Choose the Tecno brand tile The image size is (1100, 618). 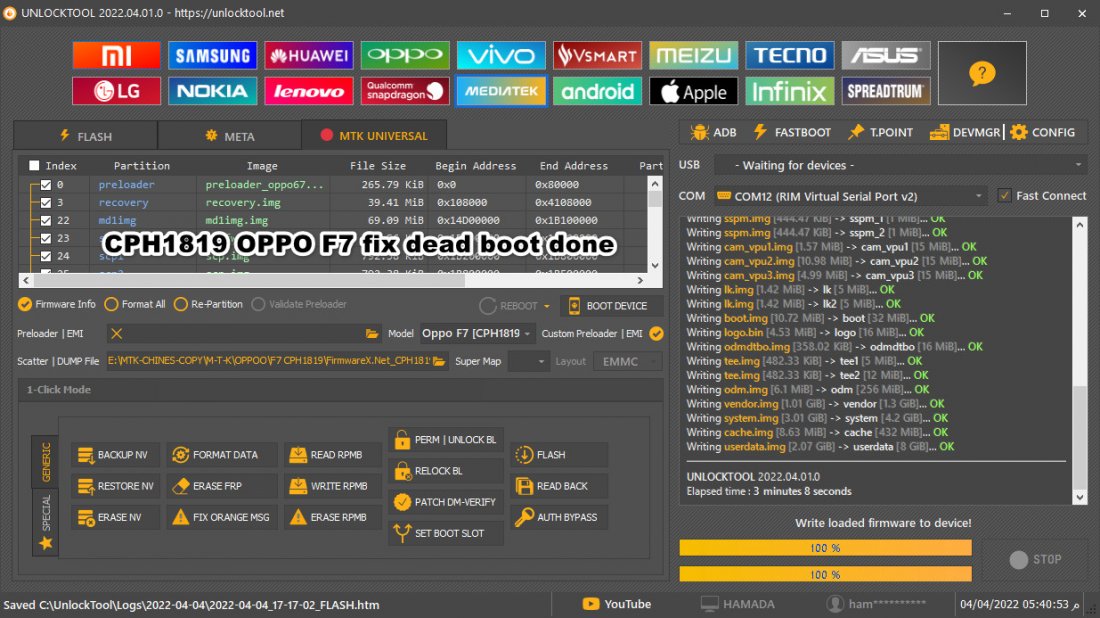pos(789,55)
